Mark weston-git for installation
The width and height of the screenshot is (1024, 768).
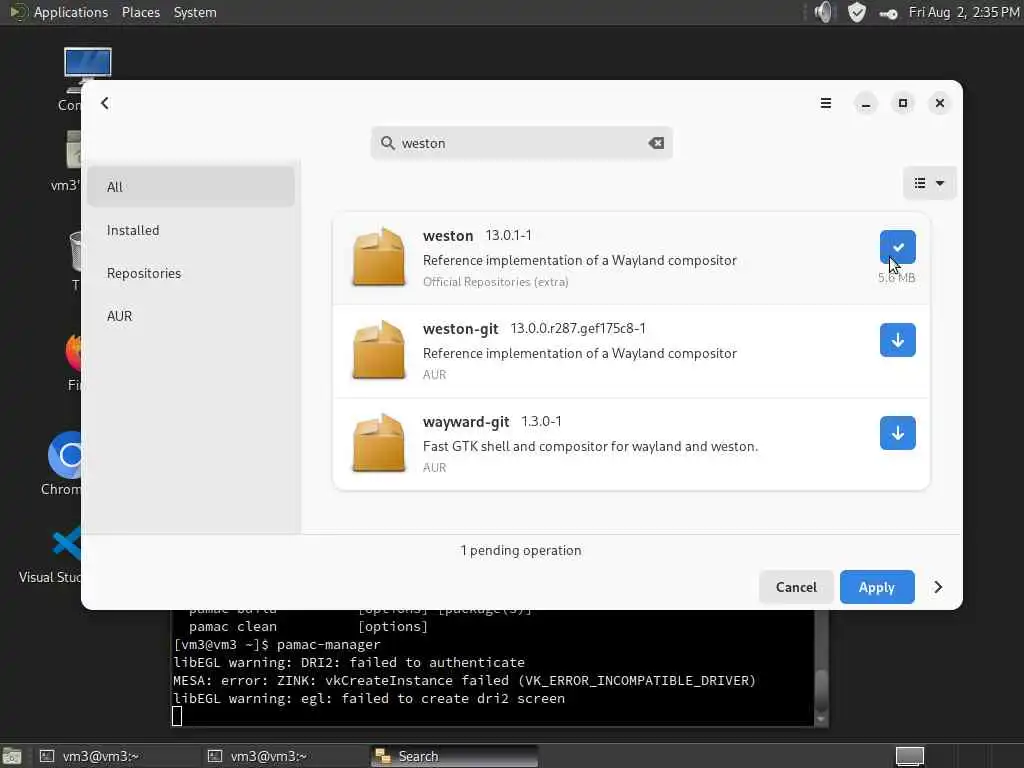(897, 340)
